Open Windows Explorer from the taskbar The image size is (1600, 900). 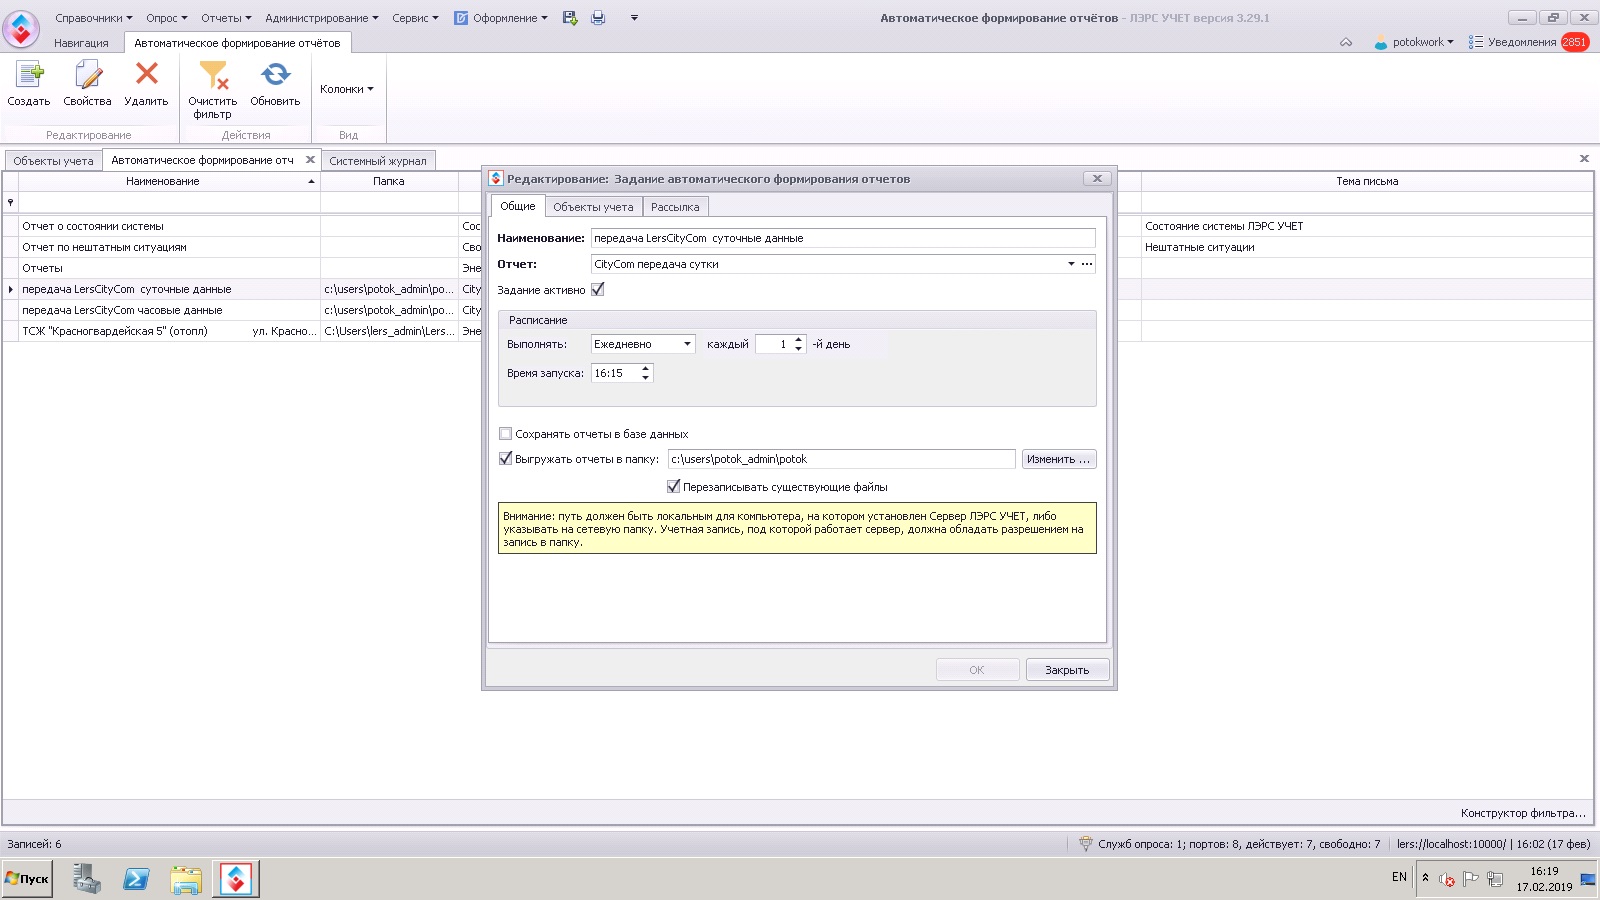coord(186,879)
